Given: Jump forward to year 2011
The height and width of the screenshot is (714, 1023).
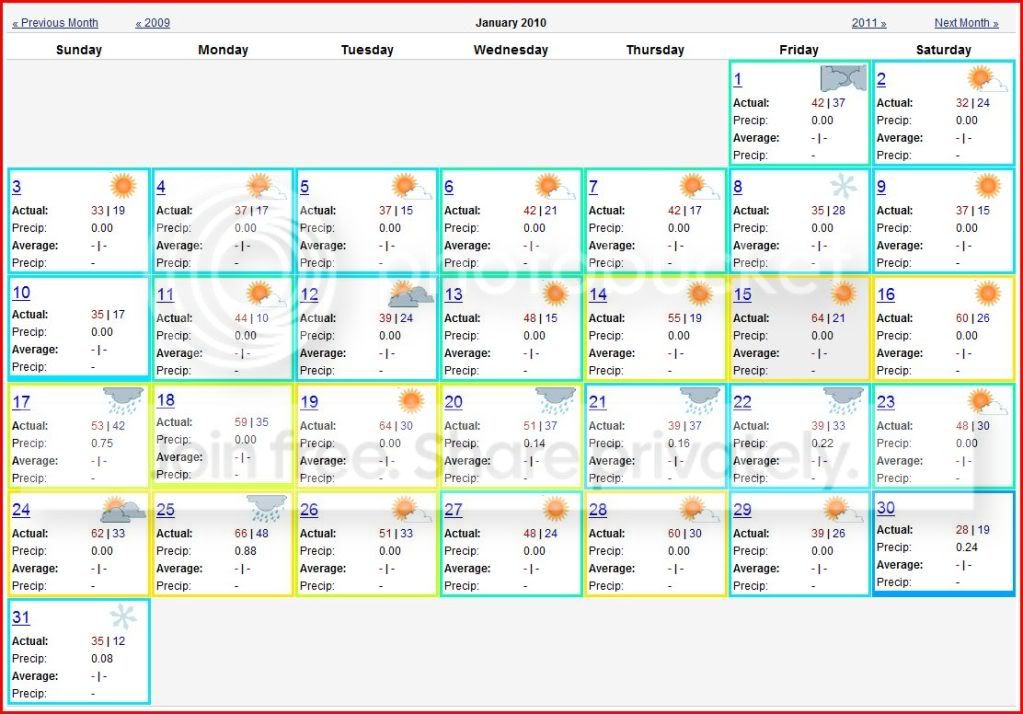Looking at the screenshot, I should (869, 23).
